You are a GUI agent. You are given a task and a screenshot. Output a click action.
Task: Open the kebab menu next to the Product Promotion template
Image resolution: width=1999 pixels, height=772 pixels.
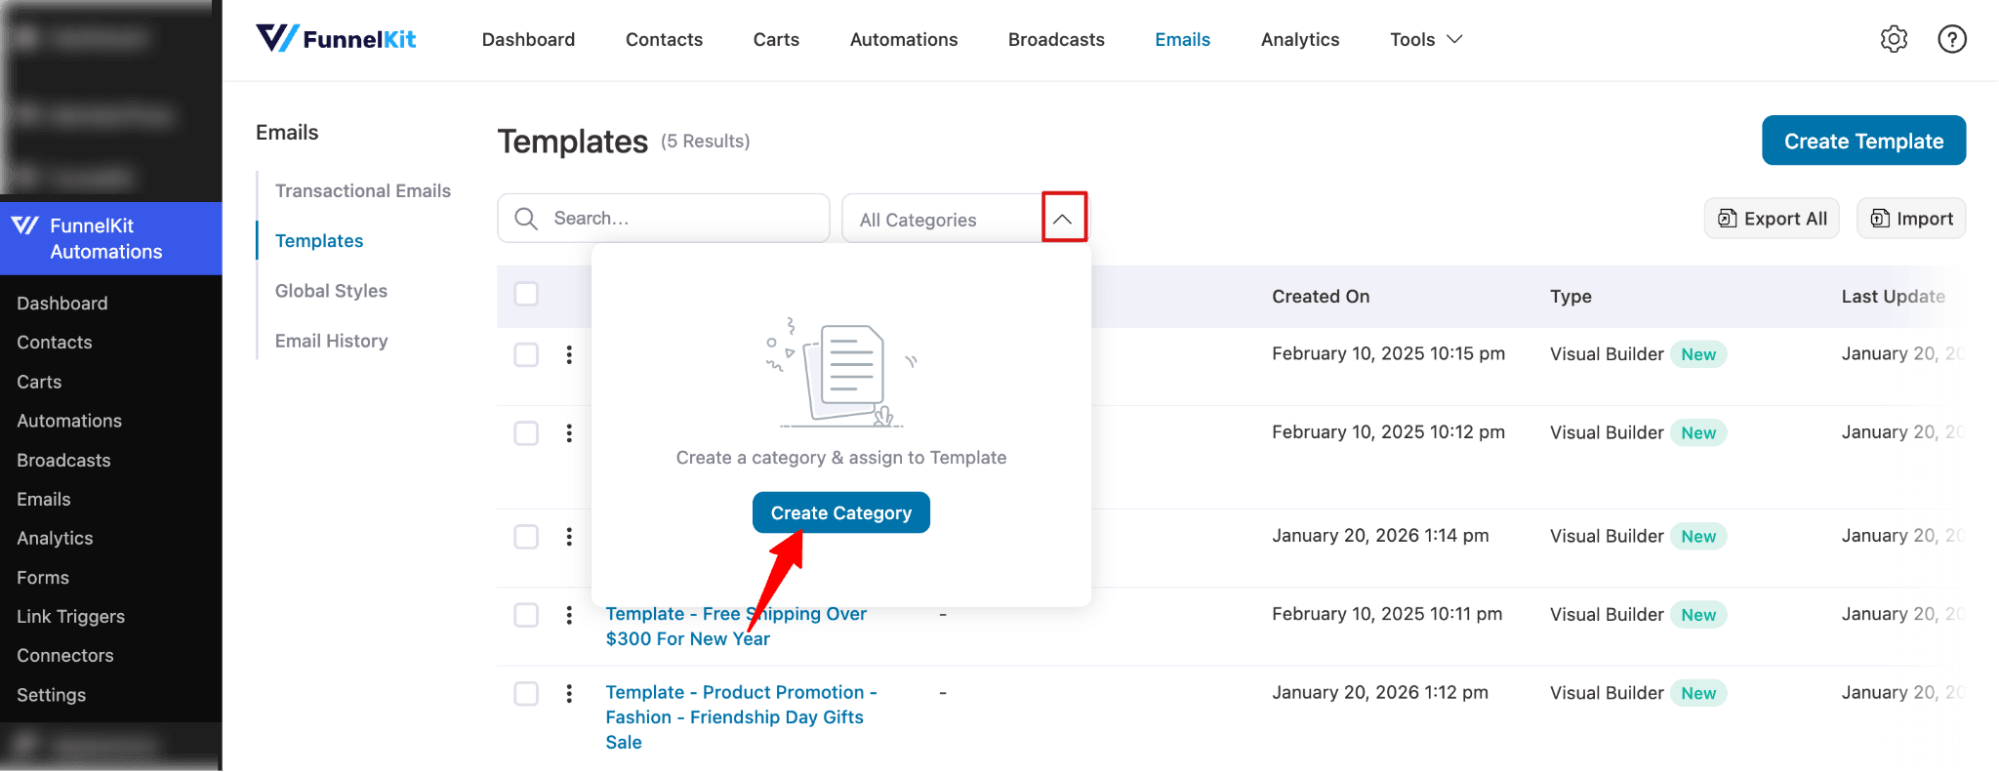click(x=569, y=693)
